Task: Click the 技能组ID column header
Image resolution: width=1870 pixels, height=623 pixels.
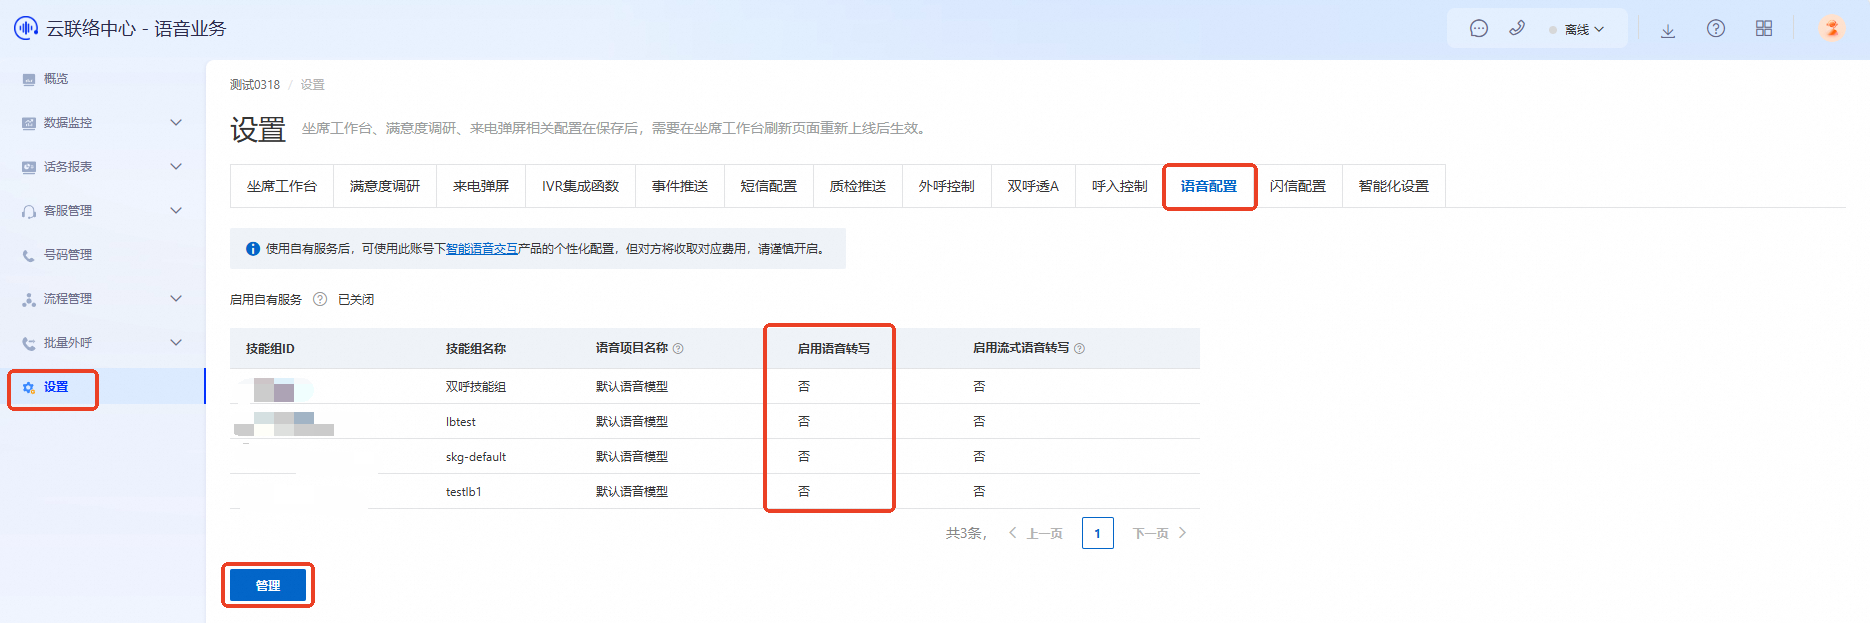Action: pyautogui.click(x=270, y=349)
